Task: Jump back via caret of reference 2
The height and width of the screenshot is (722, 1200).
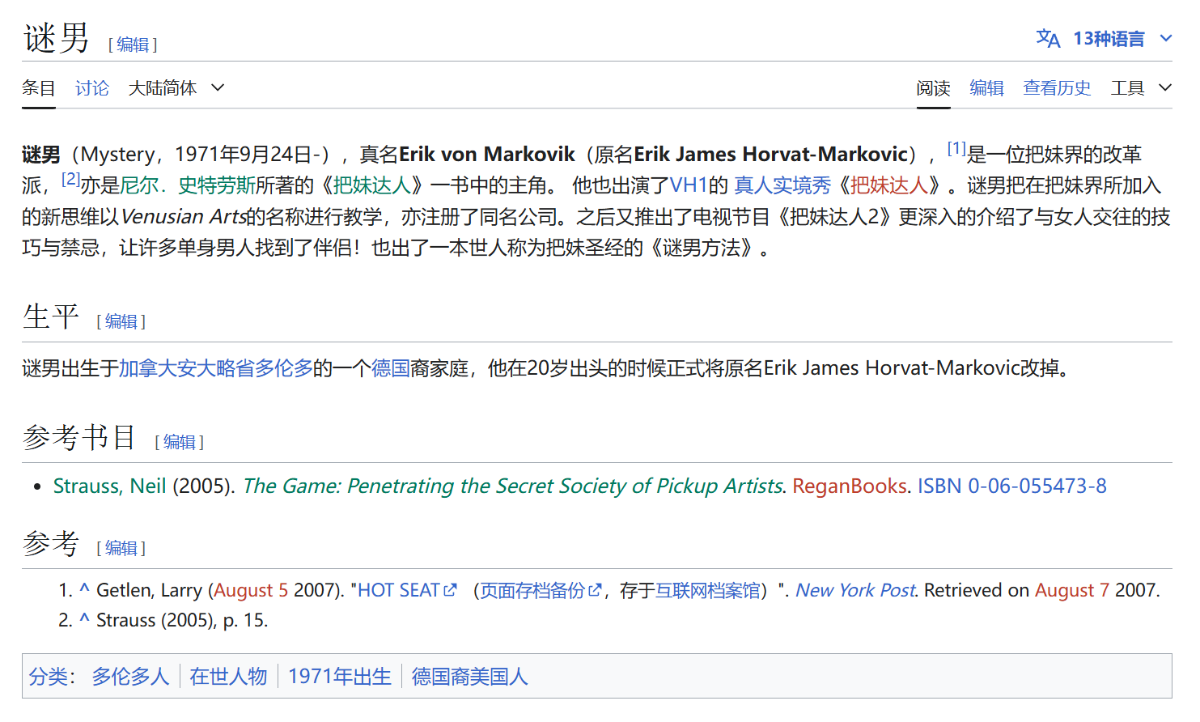Action: [x=85, y=620]
